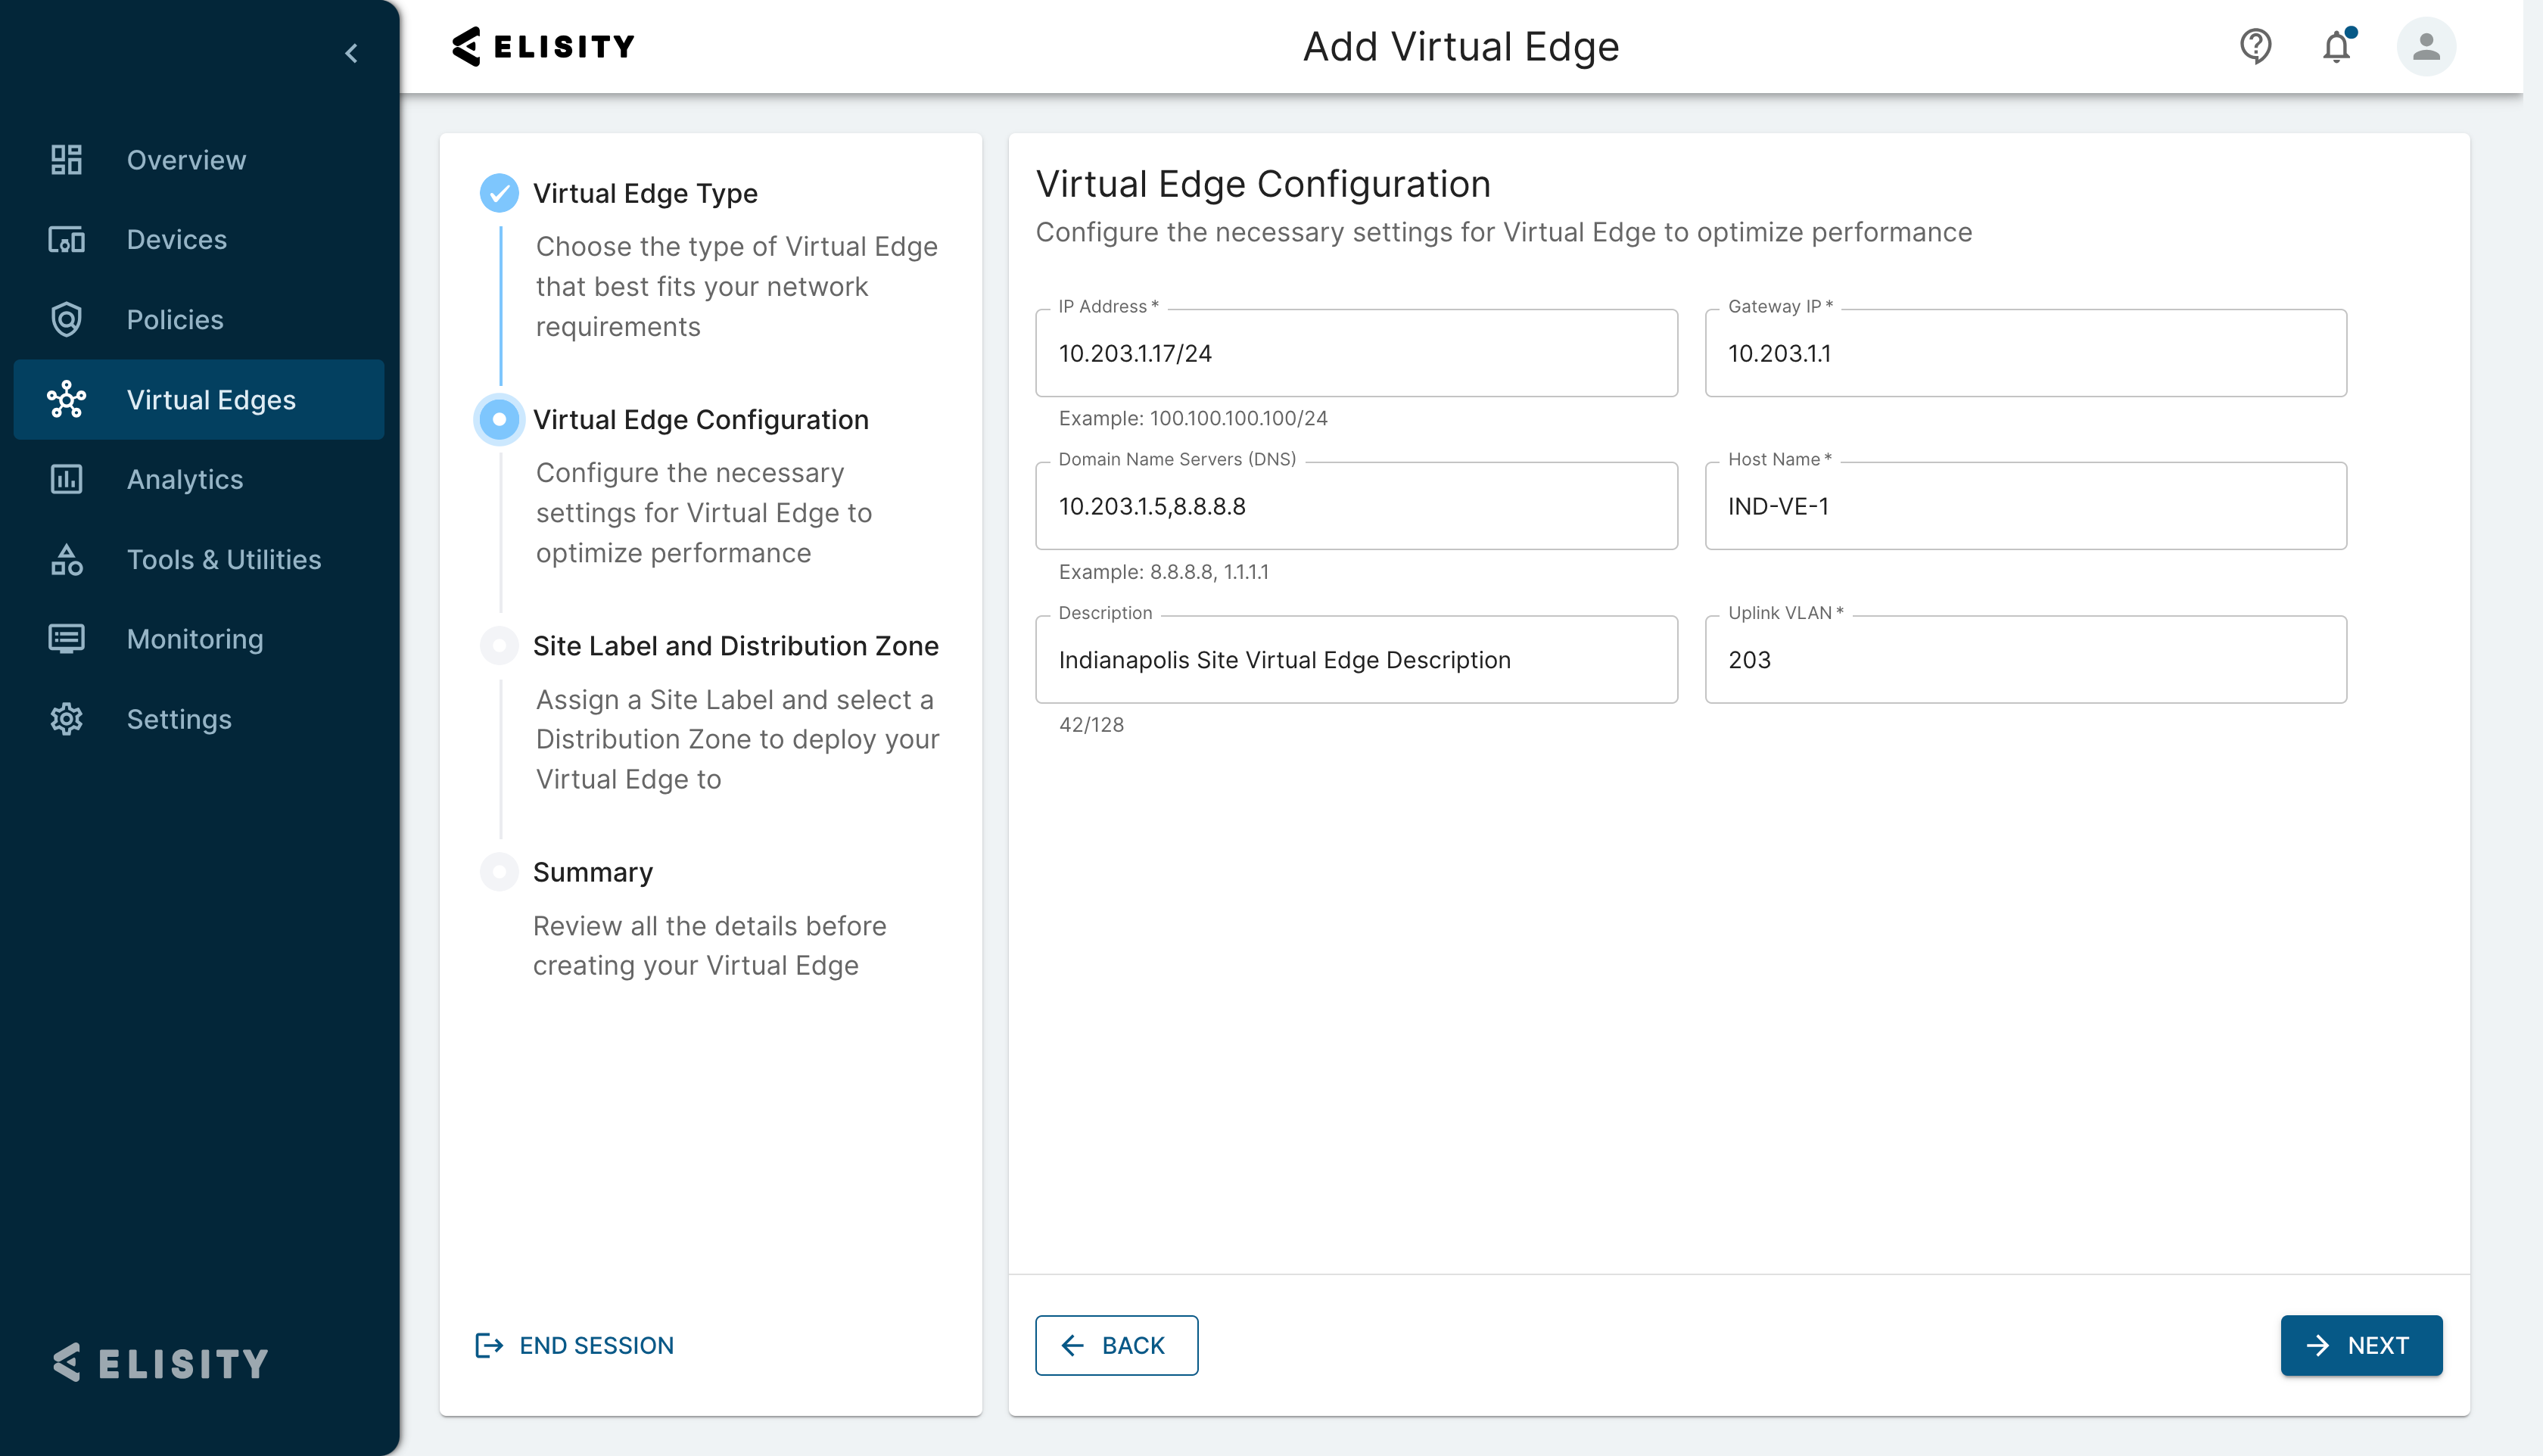Click the Virtual Edges network icon
The height and width of the screenshot is (1456, 2543).
66,400
